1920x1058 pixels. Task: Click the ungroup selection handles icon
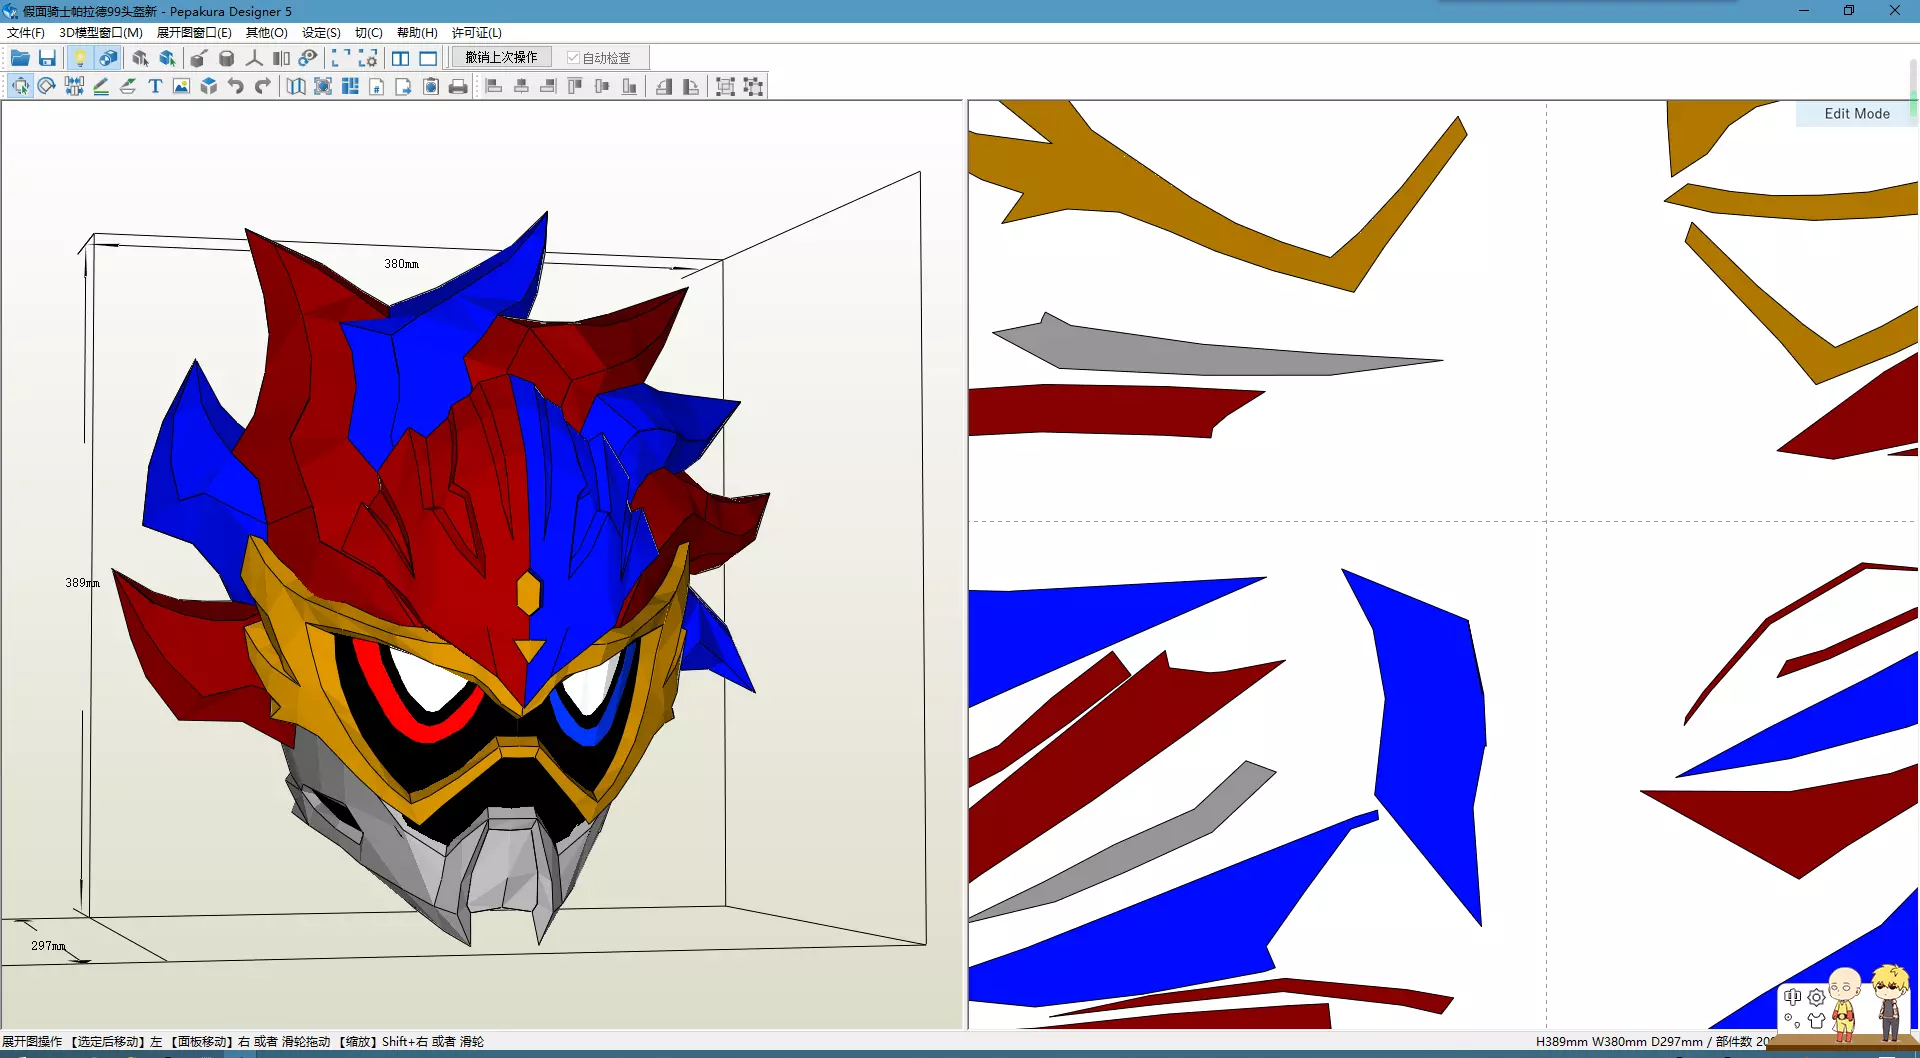point(753,86)
